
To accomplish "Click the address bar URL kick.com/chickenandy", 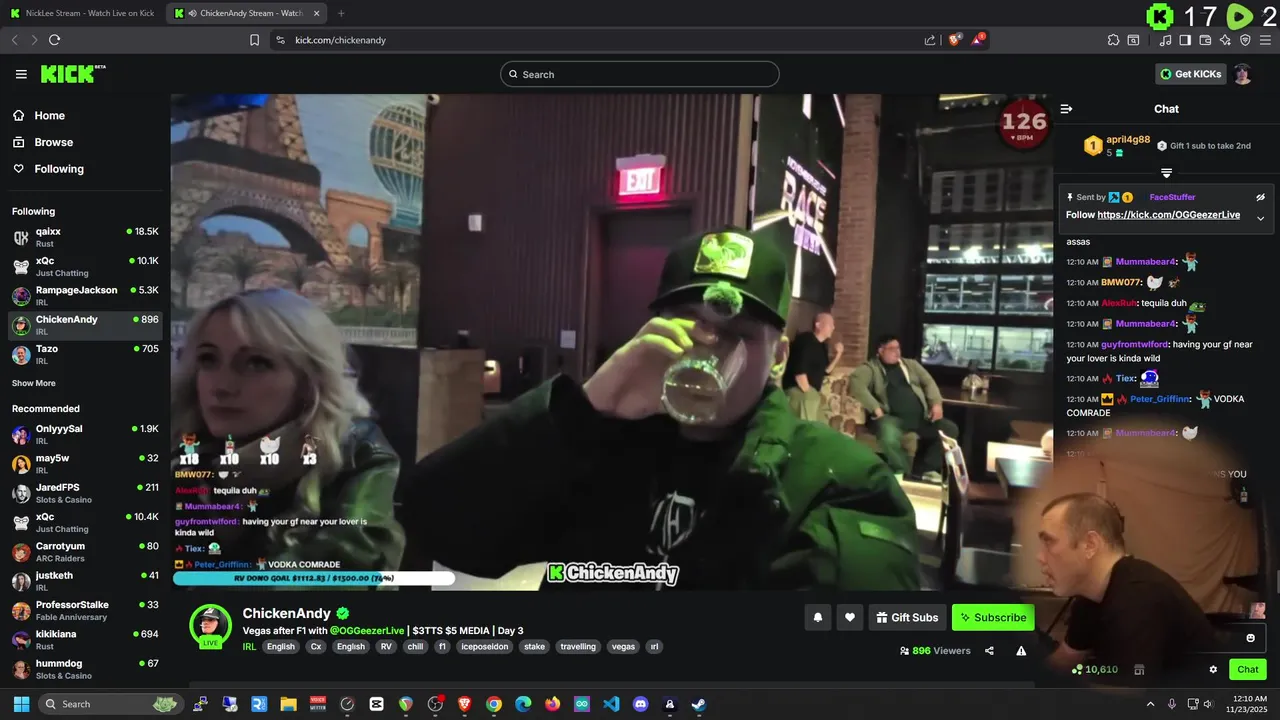I will coord(340,40).
